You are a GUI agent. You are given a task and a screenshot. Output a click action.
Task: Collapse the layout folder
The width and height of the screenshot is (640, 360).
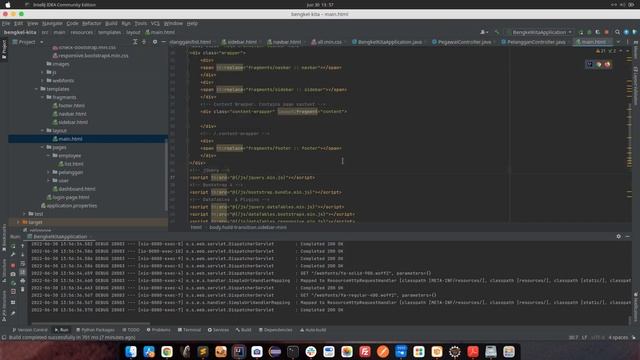point(42,130)
